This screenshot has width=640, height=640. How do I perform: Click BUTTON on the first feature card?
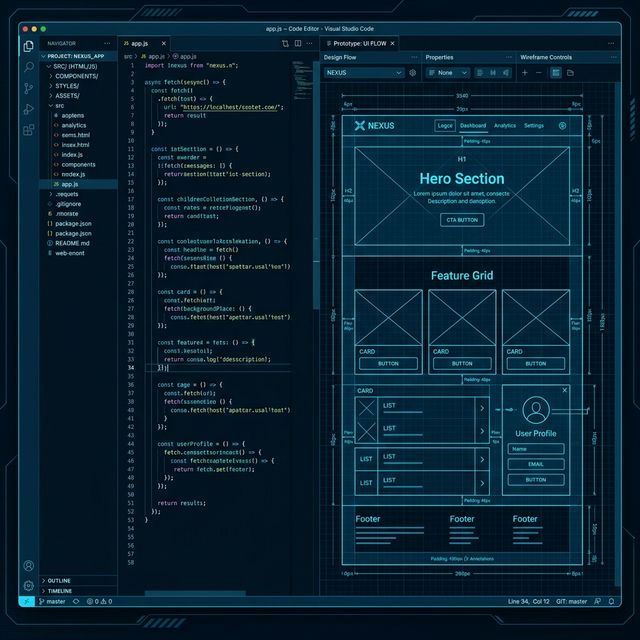point(388,363)
